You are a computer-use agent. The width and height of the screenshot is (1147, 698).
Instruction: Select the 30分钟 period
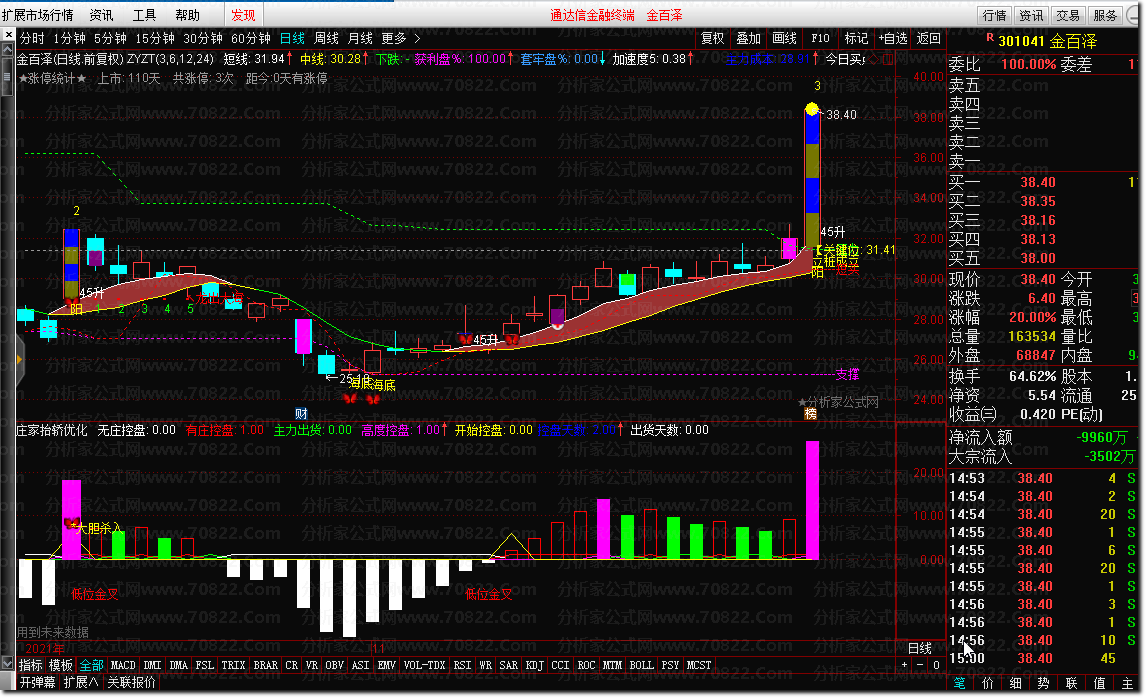pyautogui.click(x=203, y=38)
